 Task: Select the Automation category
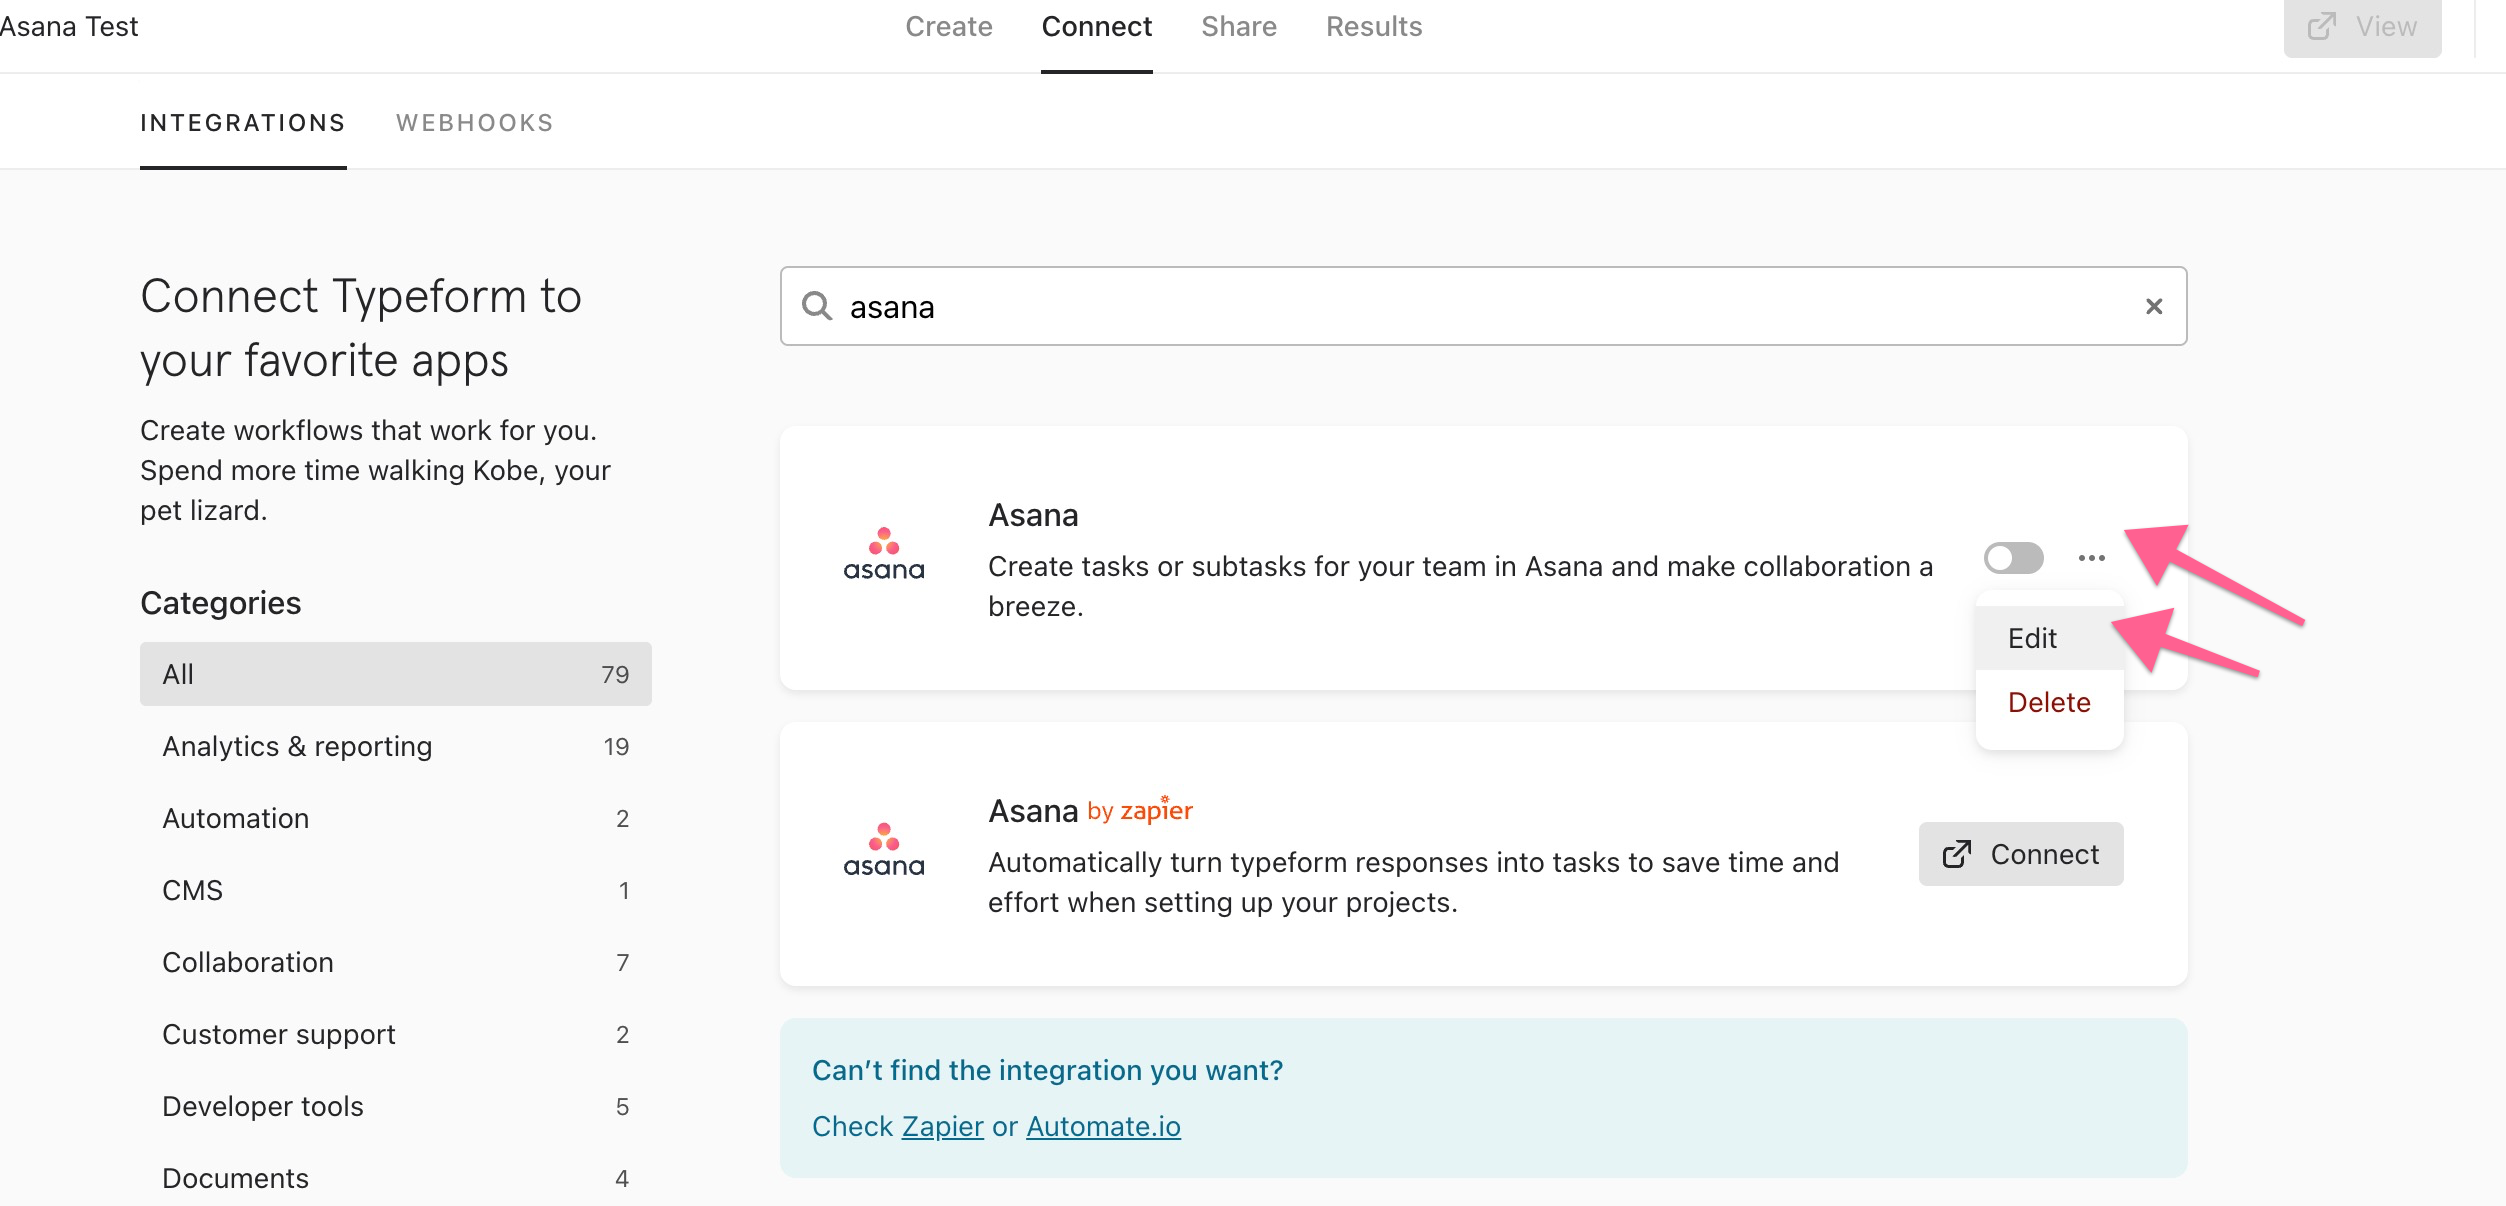395,818
